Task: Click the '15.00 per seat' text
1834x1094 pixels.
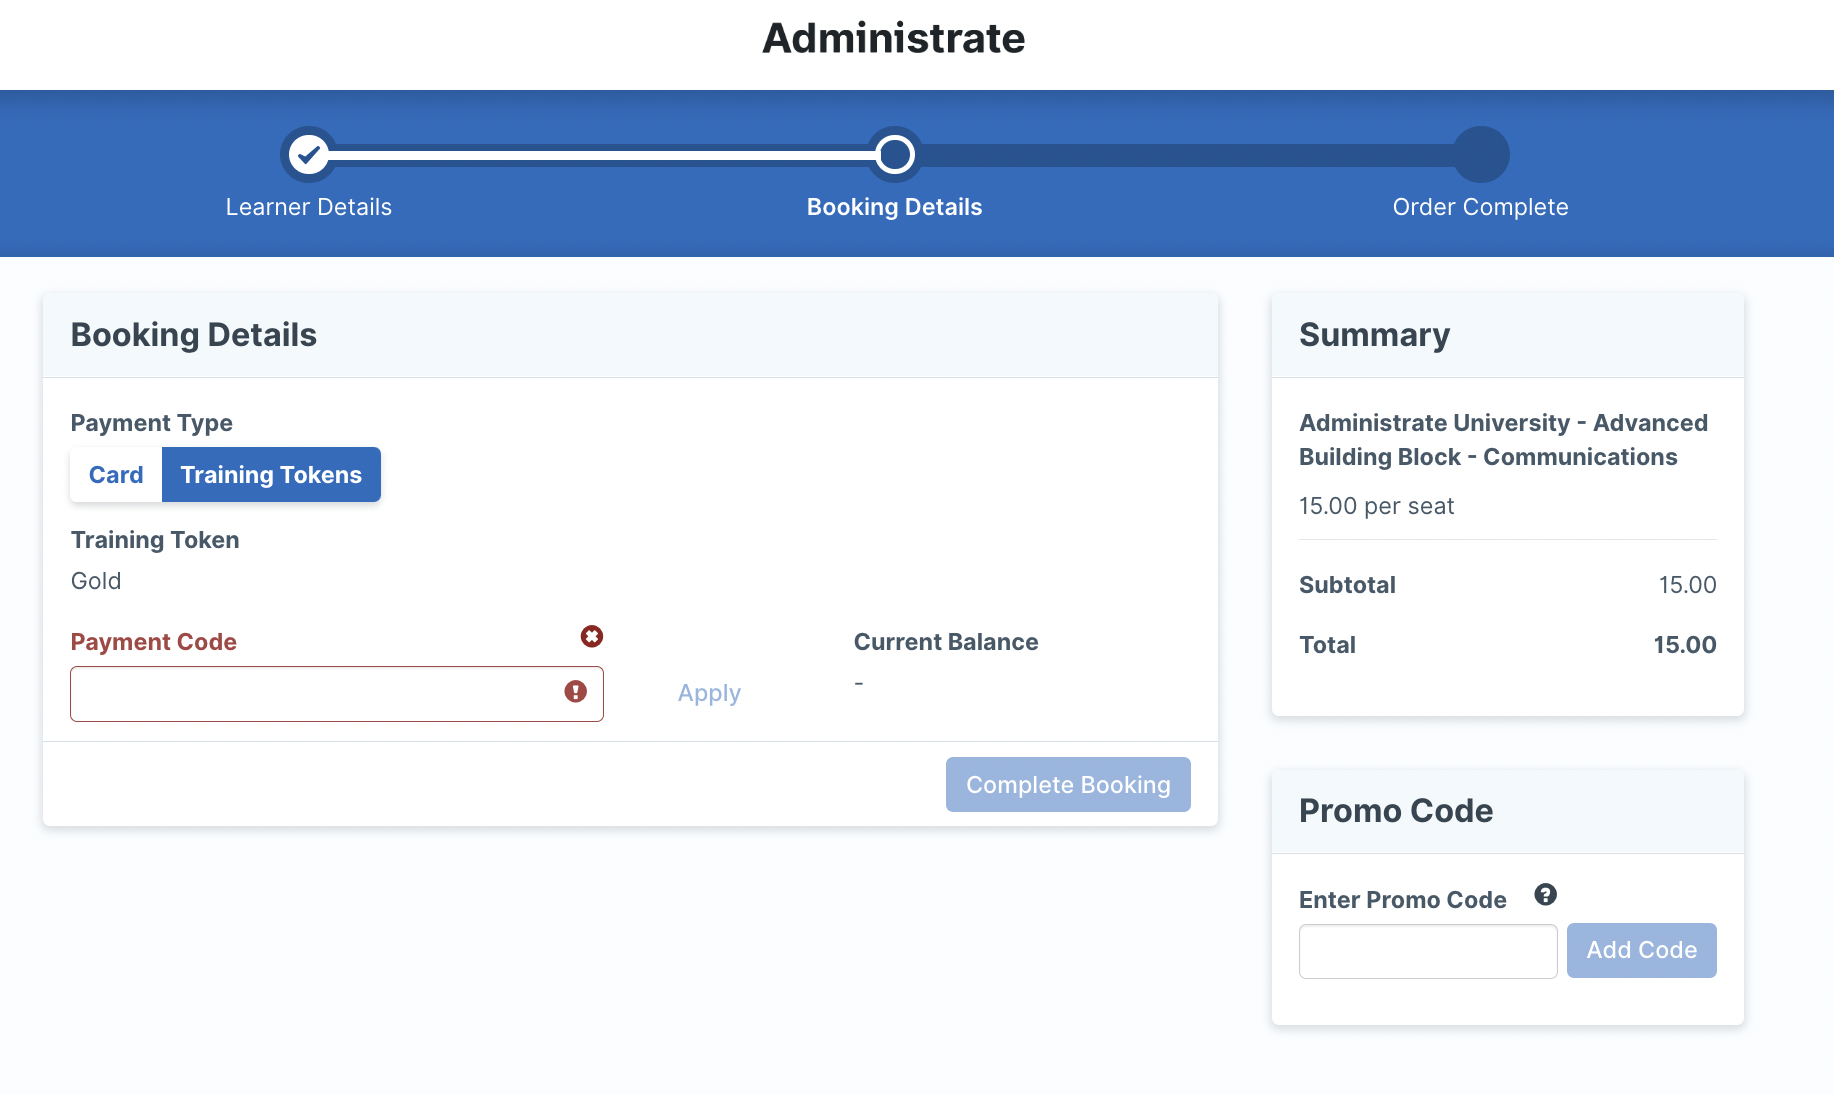Action: (x=1376, y=506)
